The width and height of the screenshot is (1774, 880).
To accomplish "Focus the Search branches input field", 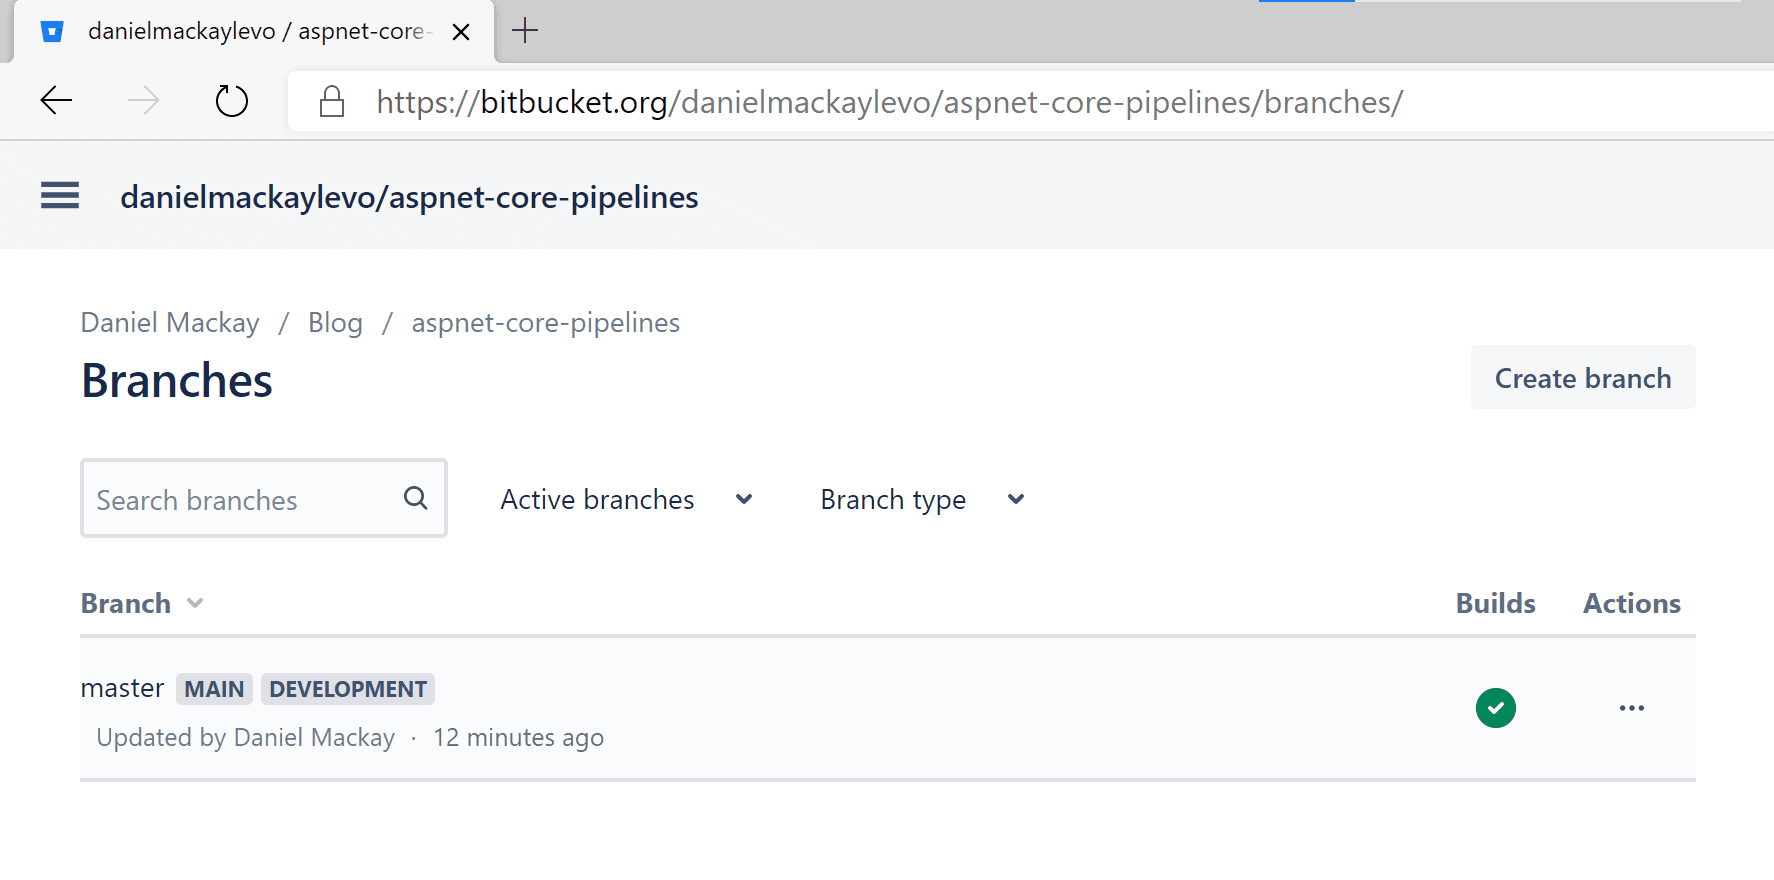I will 264,498.
